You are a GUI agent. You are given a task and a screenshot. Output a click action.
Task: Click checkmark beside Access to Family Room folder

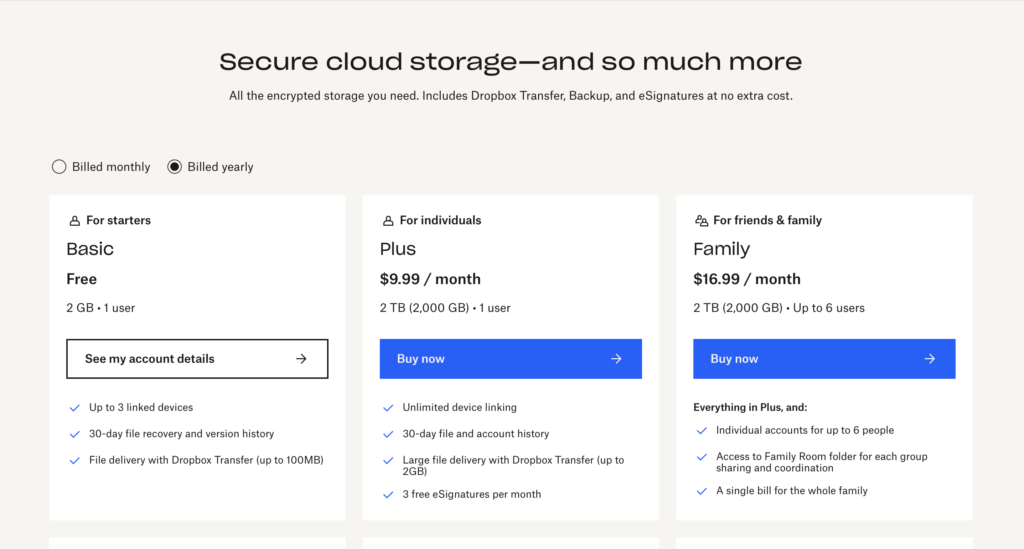(x=701, y=457)
